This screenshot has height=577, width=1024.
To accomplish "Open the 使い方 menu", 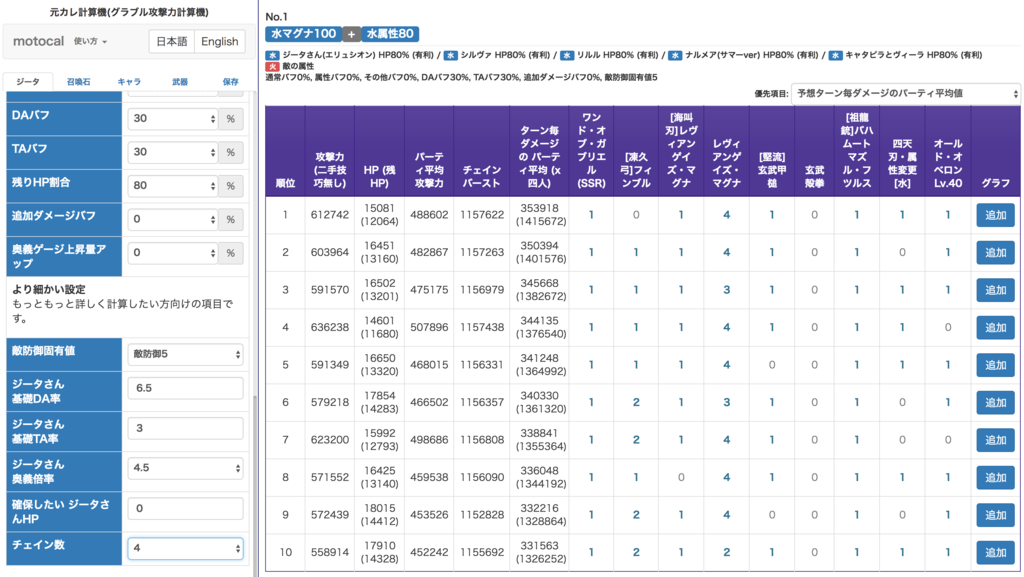I will pyautogui.click(x=90, y=41).
